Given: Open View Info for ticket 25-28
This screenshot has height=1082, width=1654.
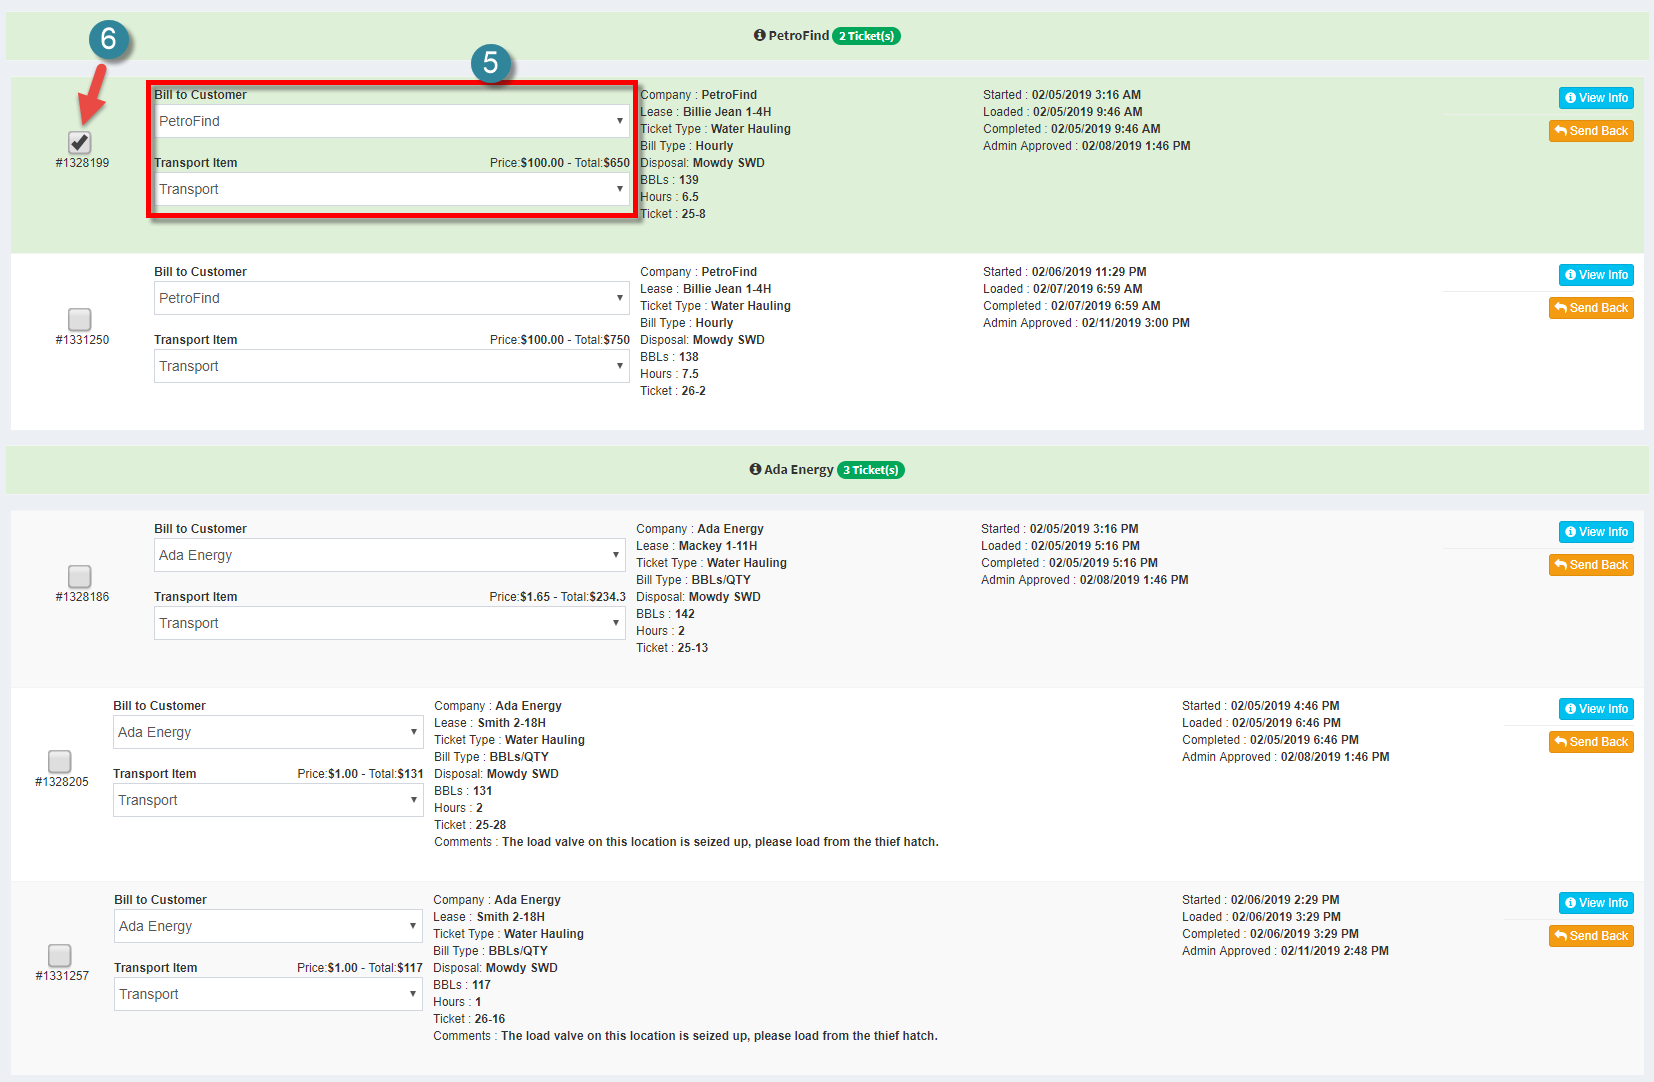Looking at the screenshot, I should (1596, 709).
